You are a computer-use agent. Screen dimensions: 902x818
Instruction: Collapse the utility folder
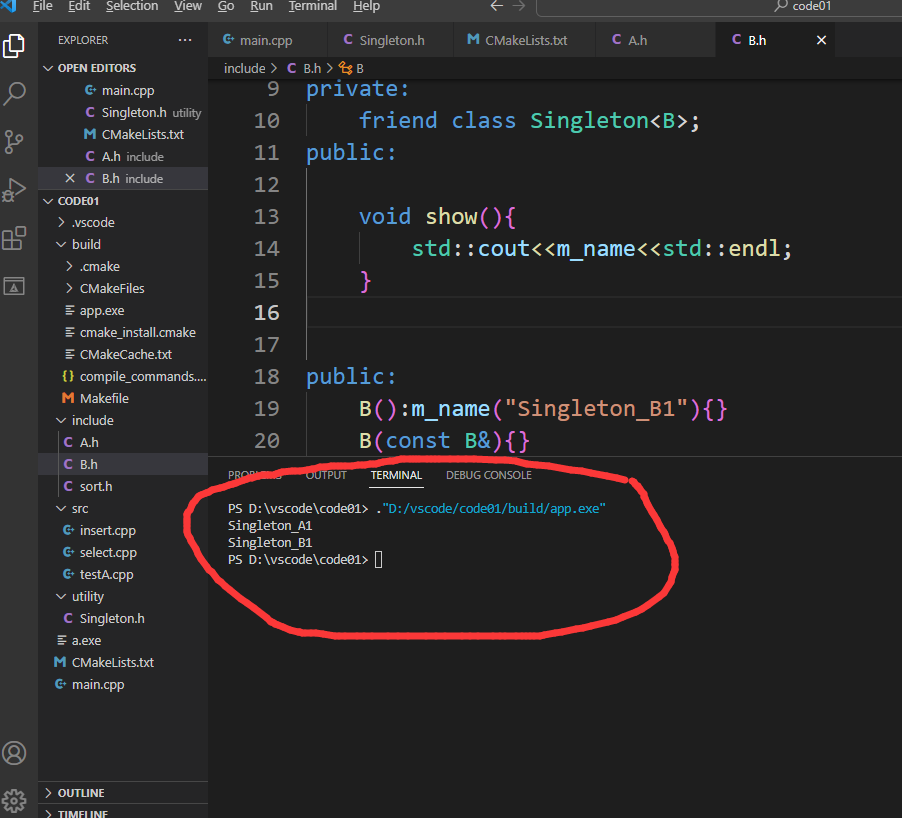pyautogui.click(x=123, y=597)
